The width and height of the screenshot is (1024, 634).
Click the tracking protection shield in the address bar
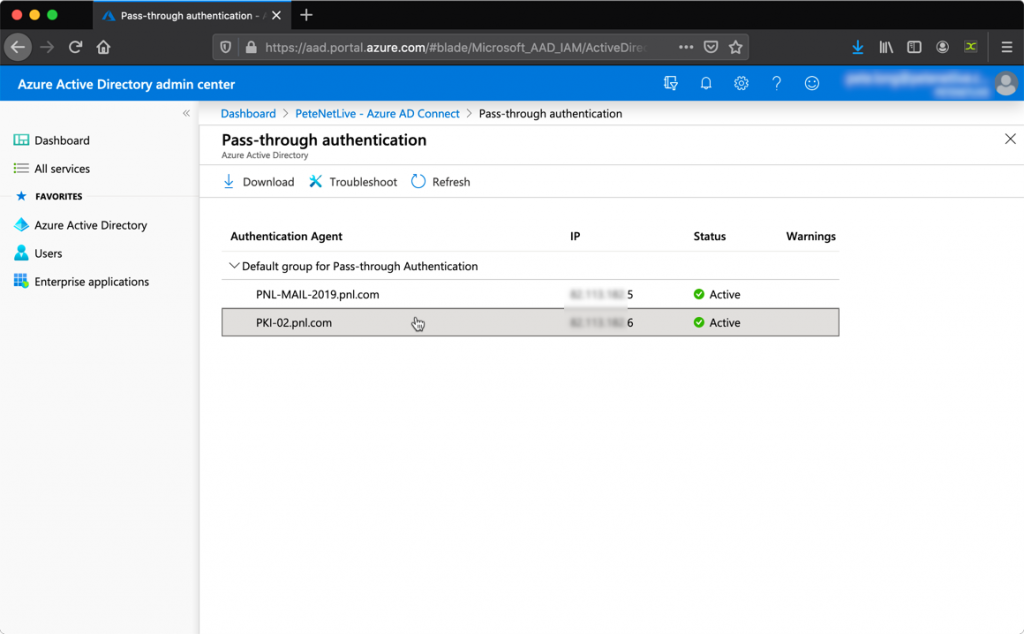227,47
